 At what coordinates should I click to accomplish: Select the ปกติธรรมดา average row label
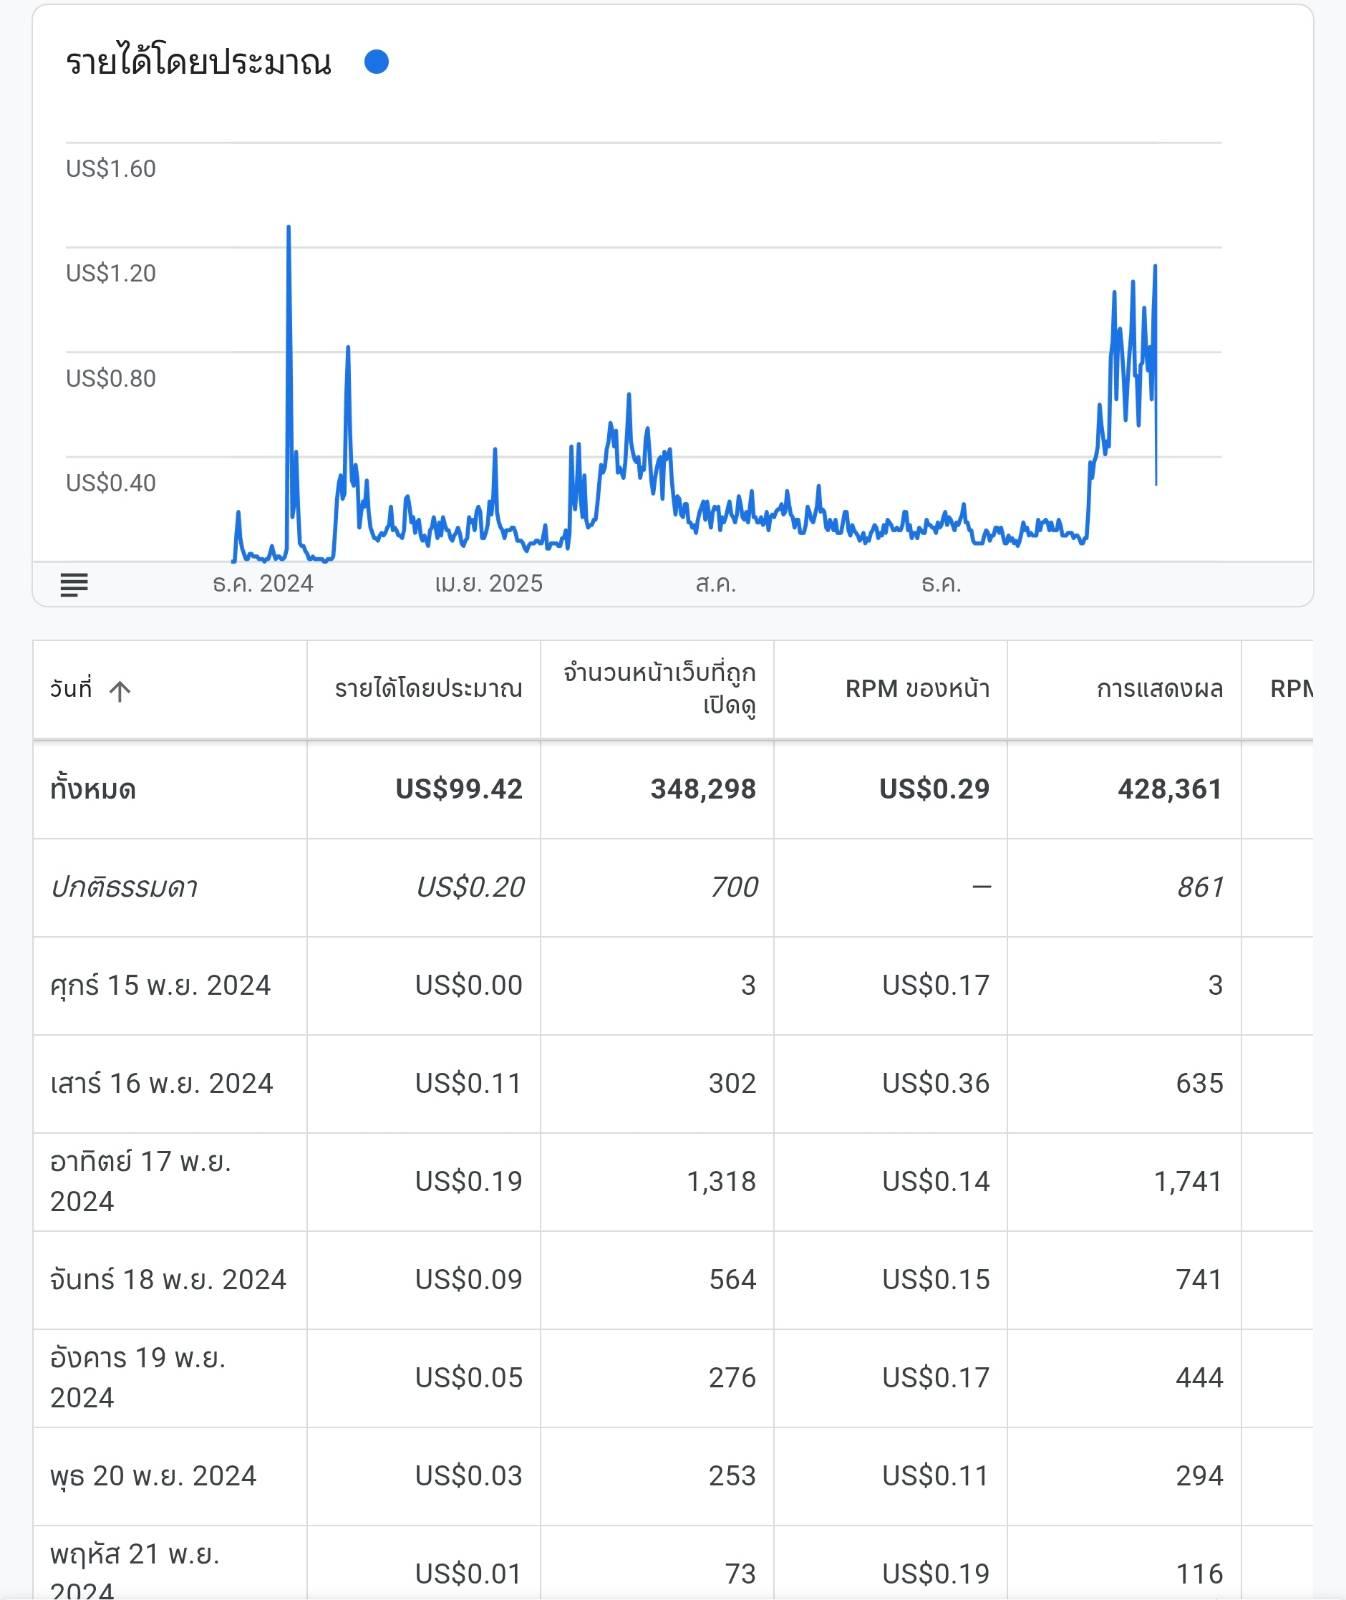(124, 887)
